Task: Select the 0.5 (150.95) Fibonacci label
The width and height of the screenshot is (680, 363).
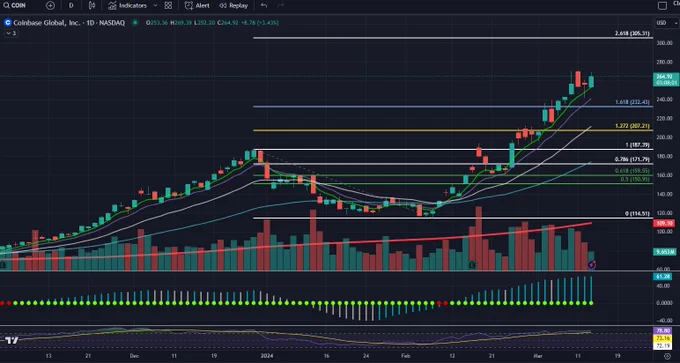Action: [x=635, y=179]
